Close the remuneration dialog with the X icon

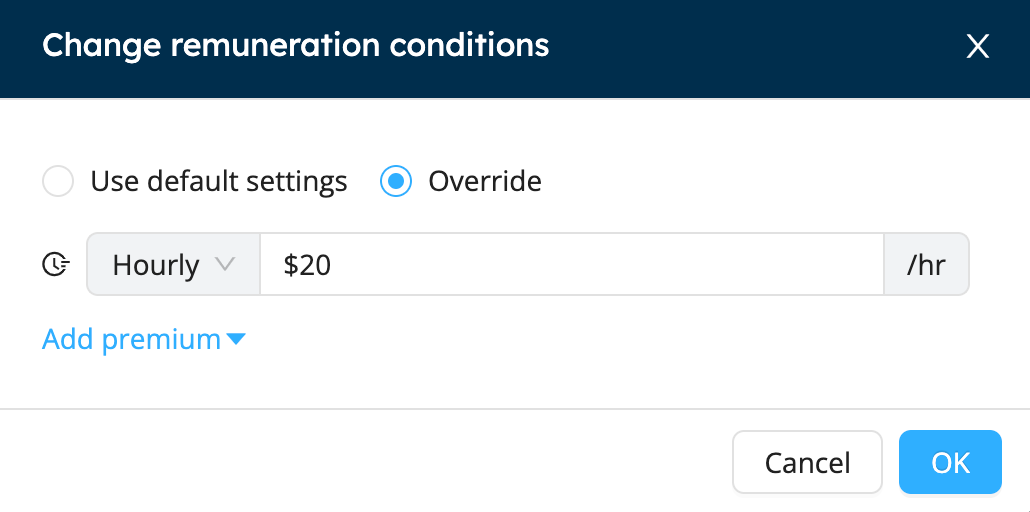[x=977, y=47]
